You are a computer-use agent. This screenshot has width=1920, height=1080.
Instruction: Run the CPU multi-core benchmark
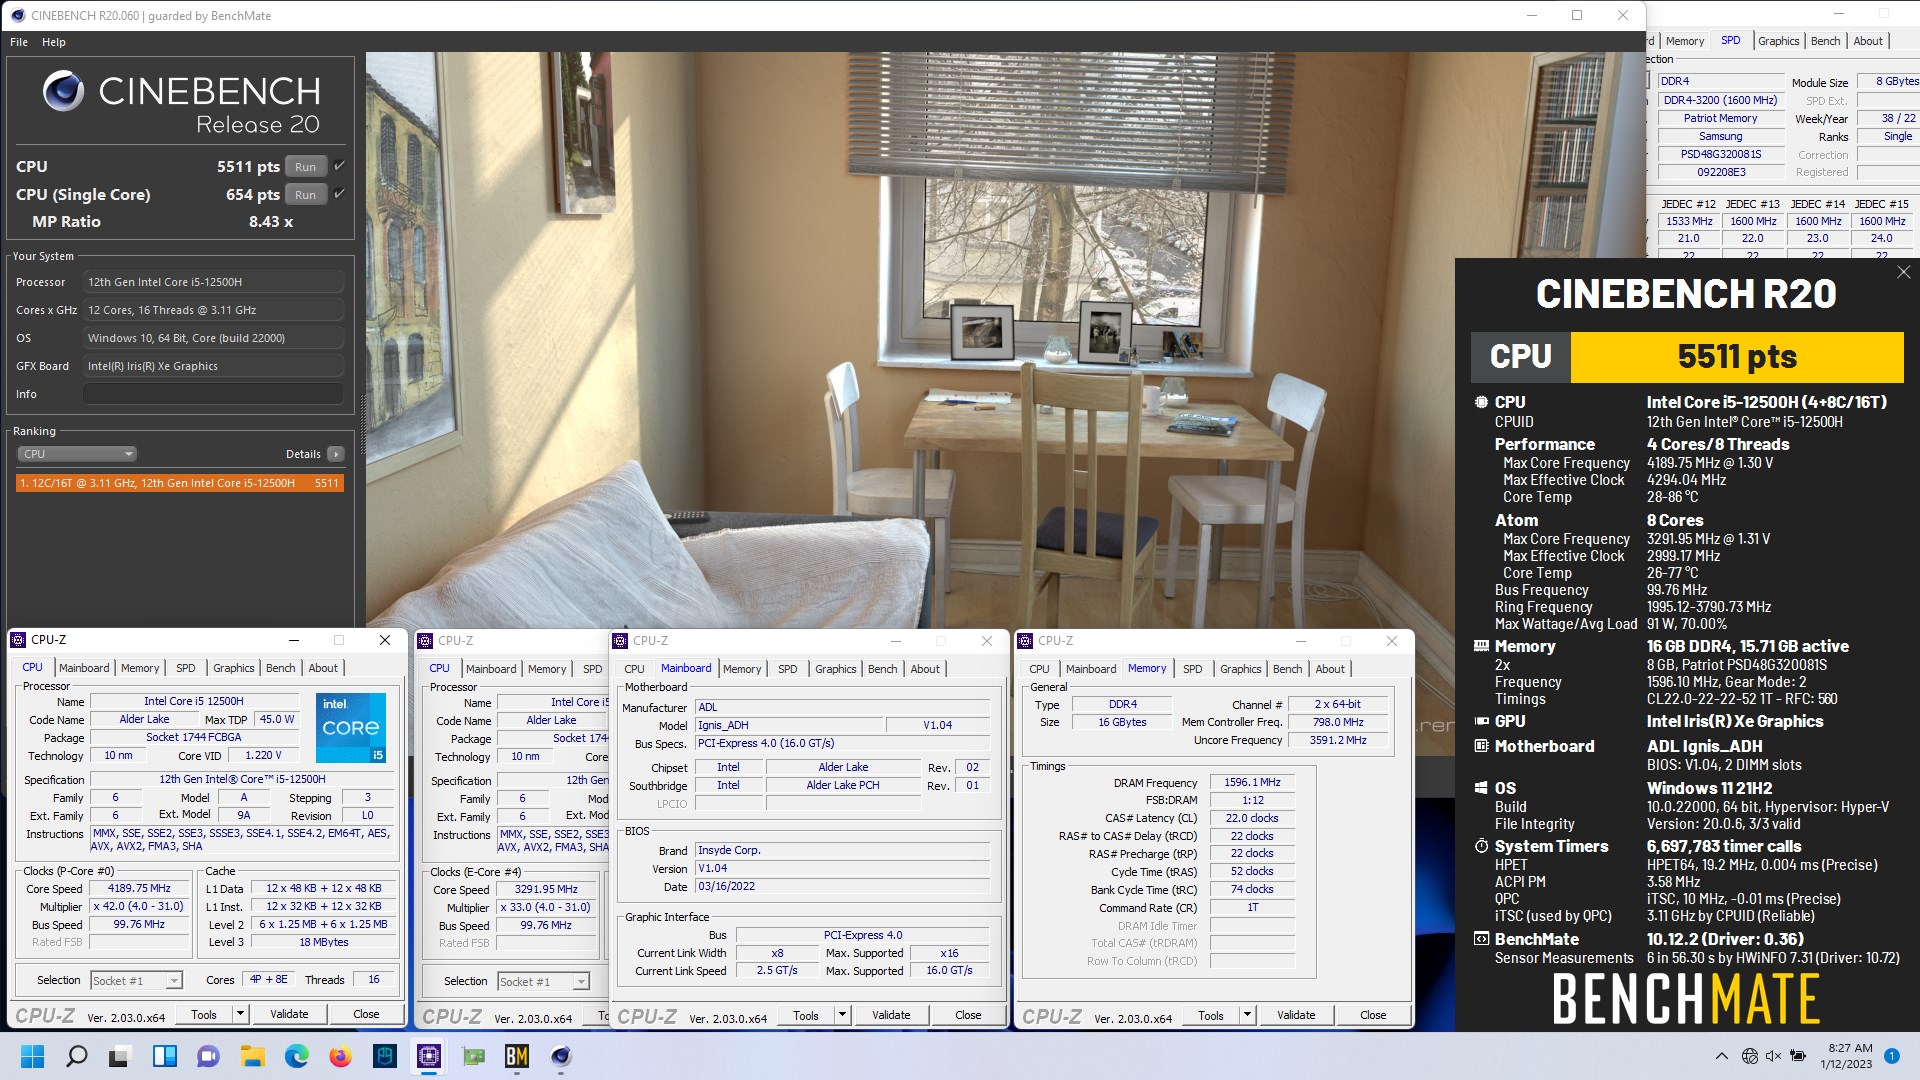(x=305, y=167)
